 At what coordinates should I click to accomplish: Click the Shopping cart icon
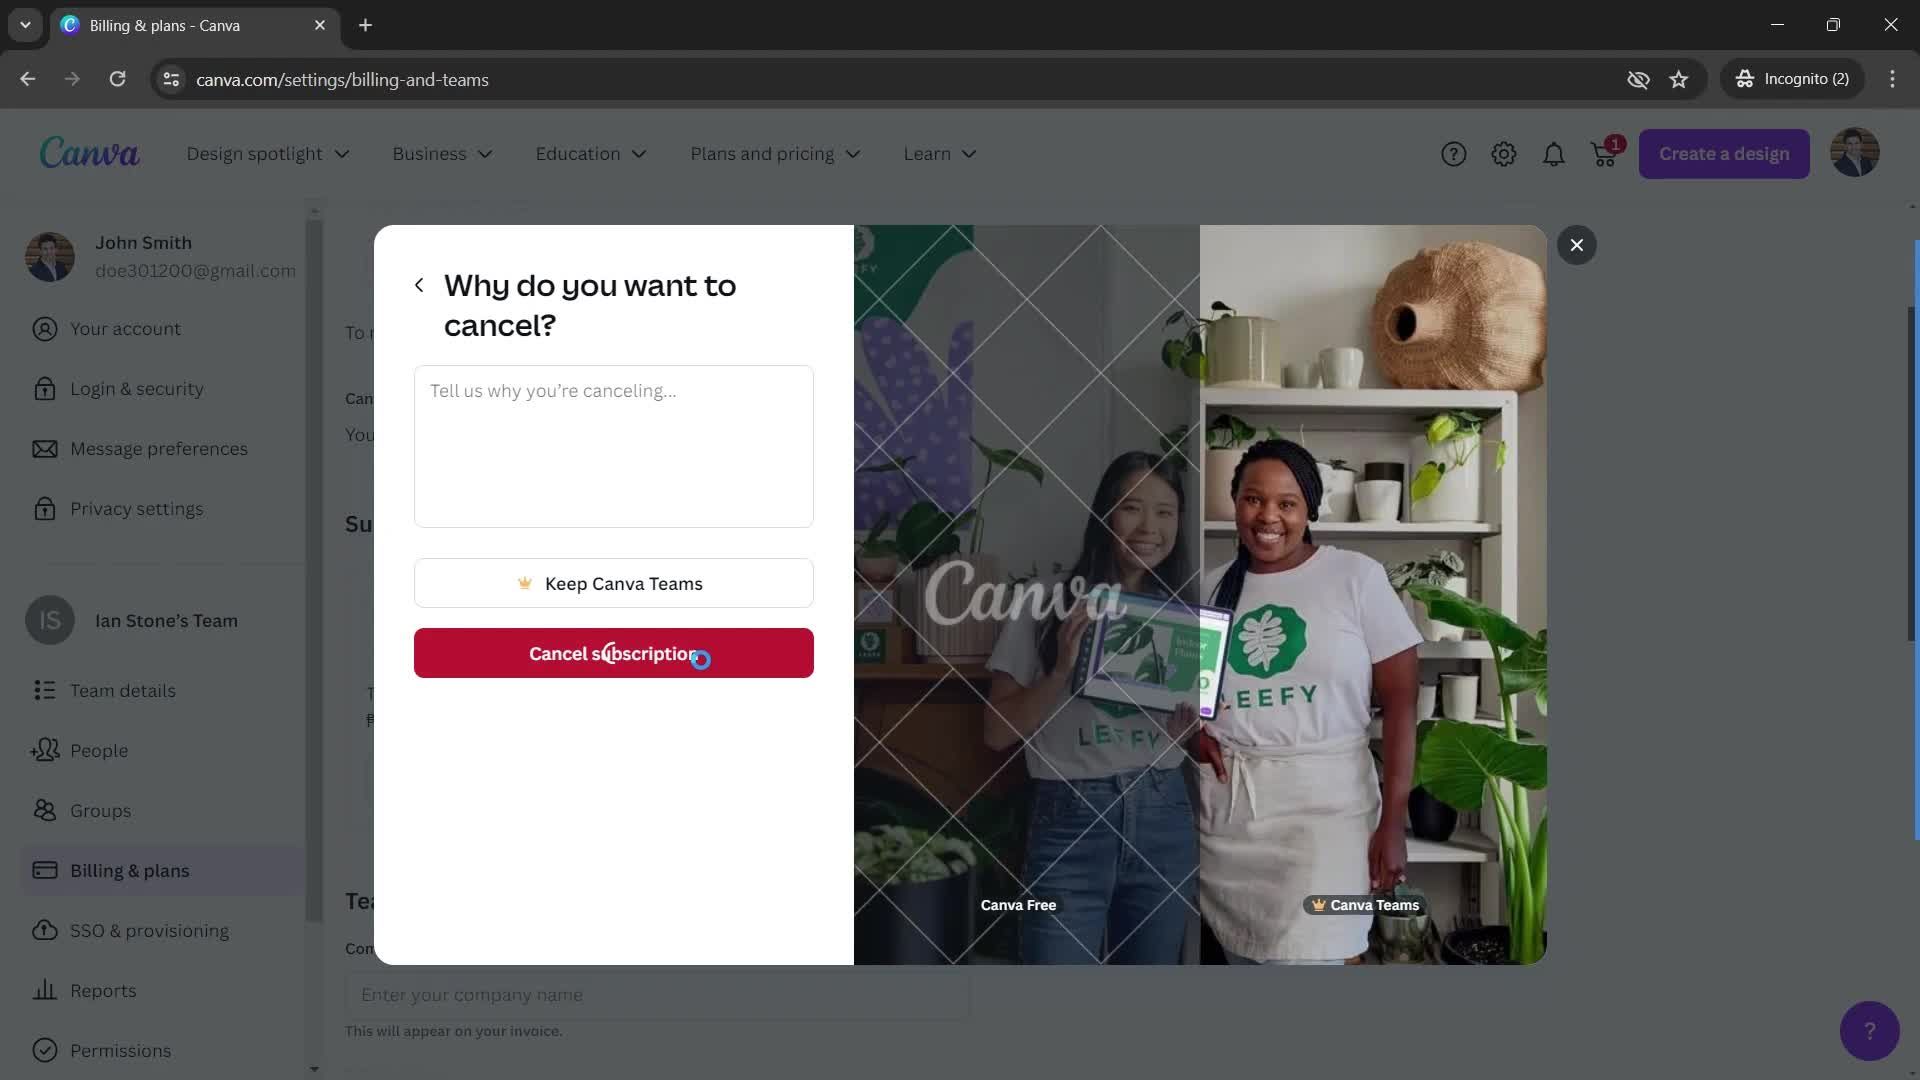[1604, 153]
